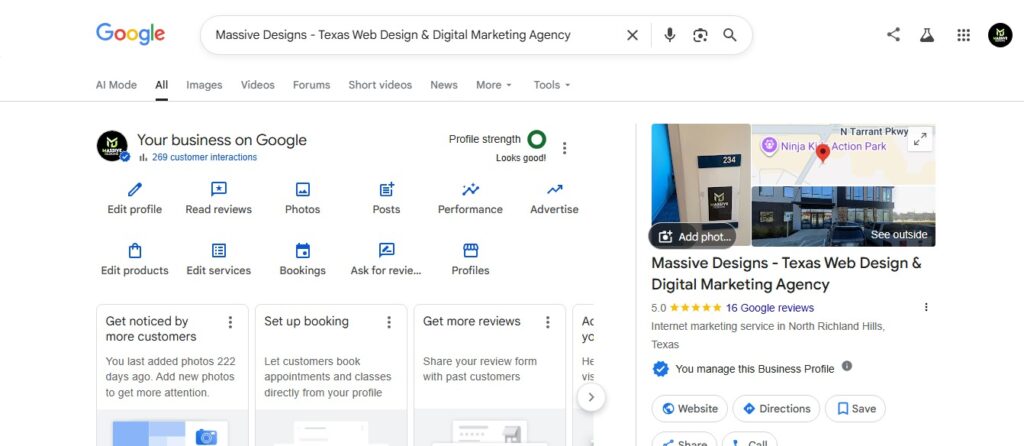This screenshot has width=1024, height=446.
Task: Expand the More search filters dropdown
Action: pos(494,85)
